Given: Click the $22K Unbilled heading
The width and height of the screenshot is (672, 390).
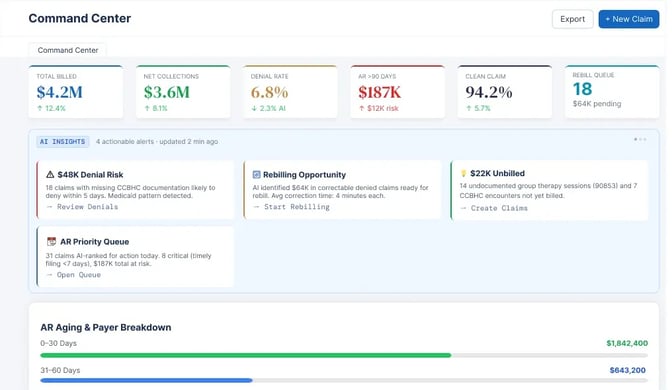Looking at the screenshot, I should click(497, 173).
